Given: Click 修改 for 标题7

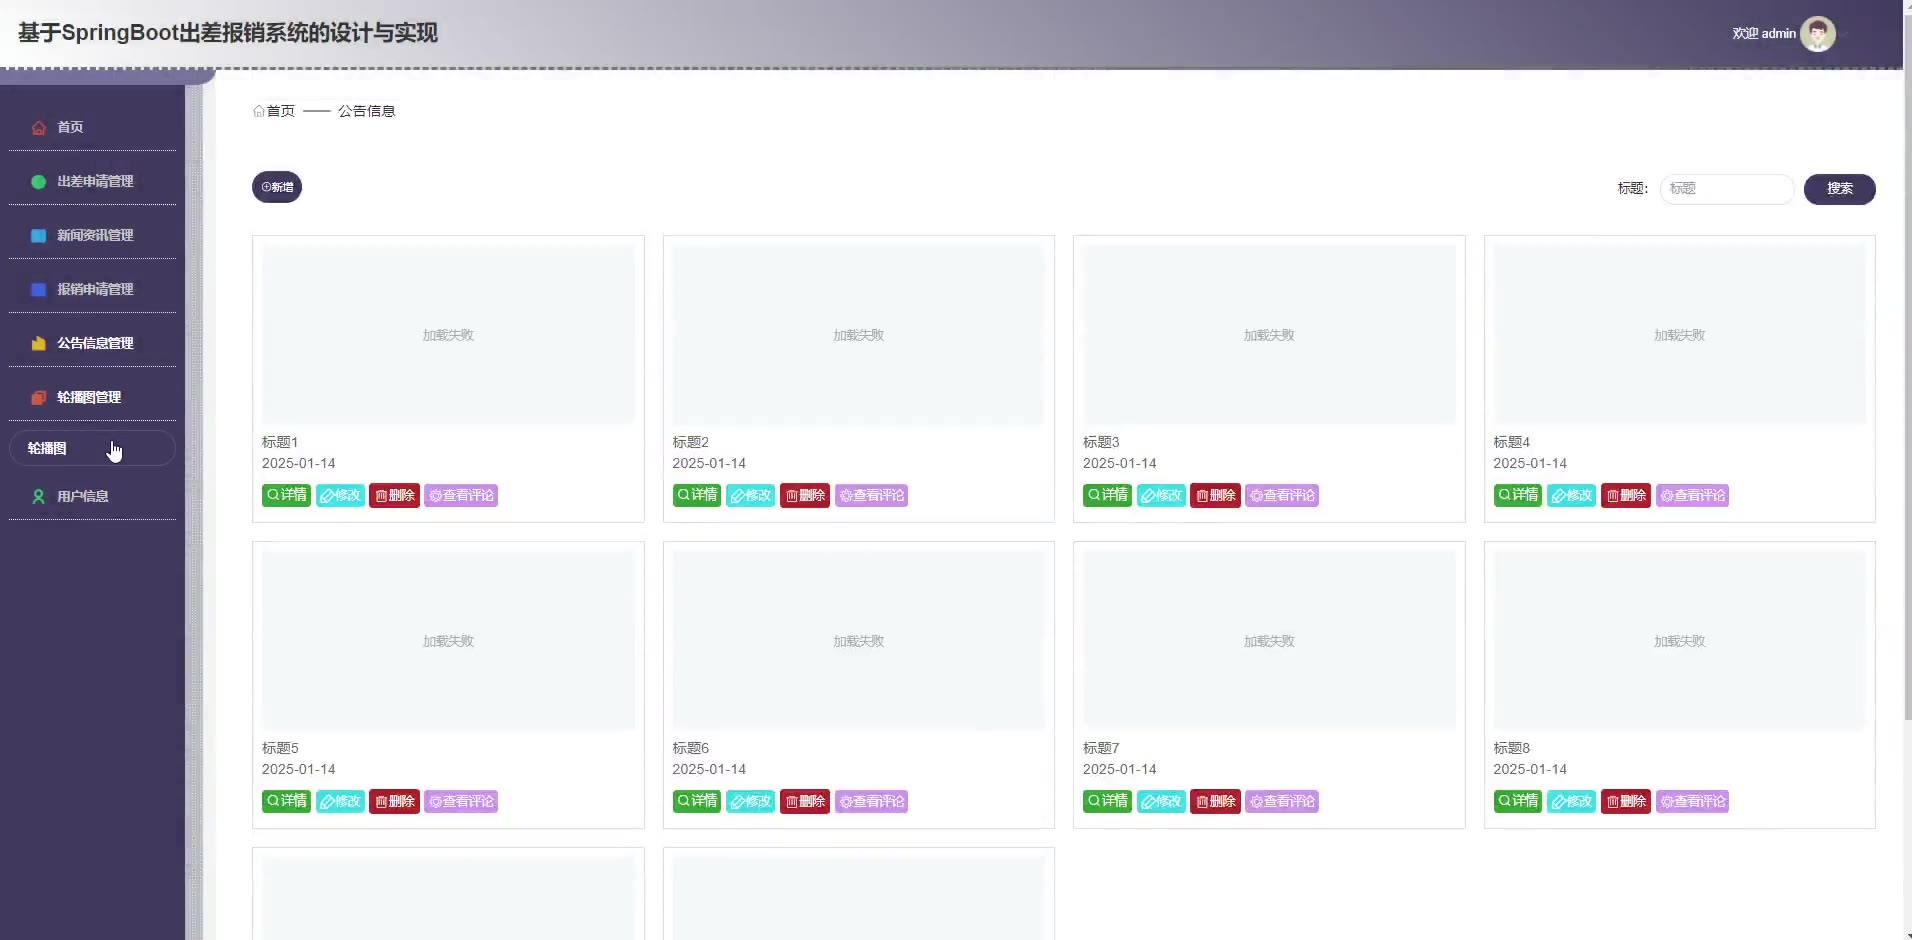Looking at the screenshot, I should [x=1161, y=801].
